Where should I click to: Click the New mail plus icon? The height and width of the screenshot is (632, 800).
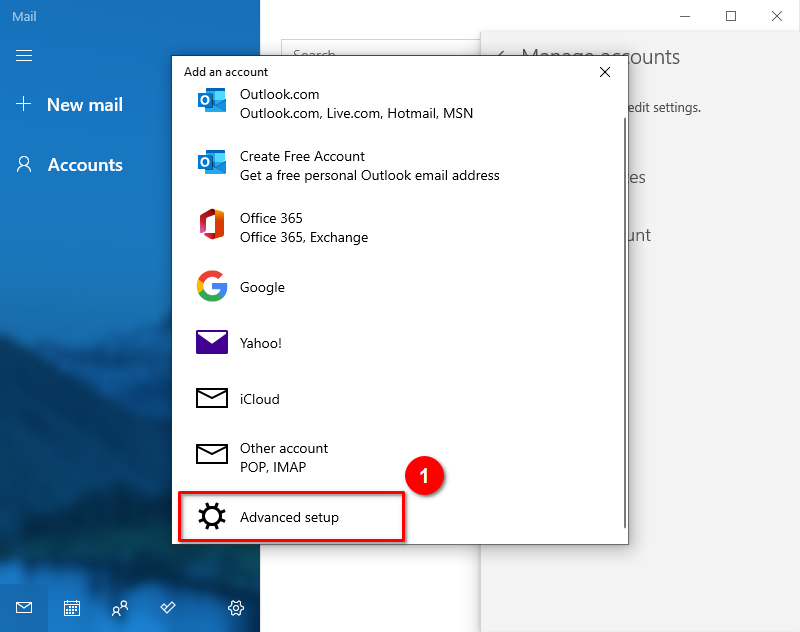(23, 104)
